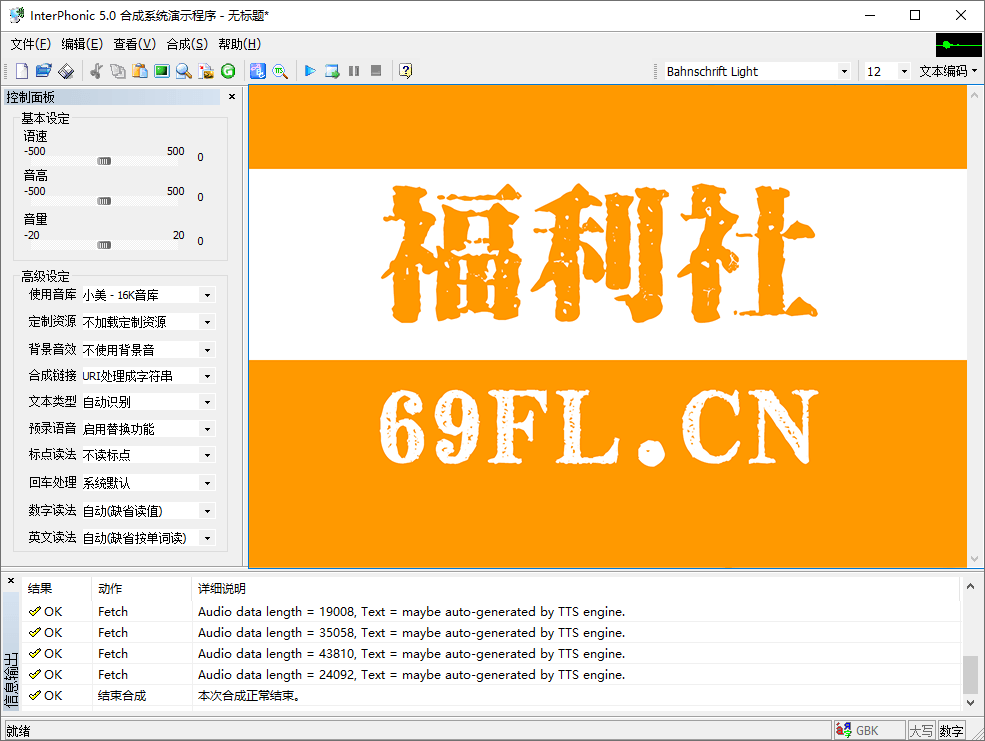Open the 帮助(H) menu
This screenshot has height=741, width=985.
[239, 44]
